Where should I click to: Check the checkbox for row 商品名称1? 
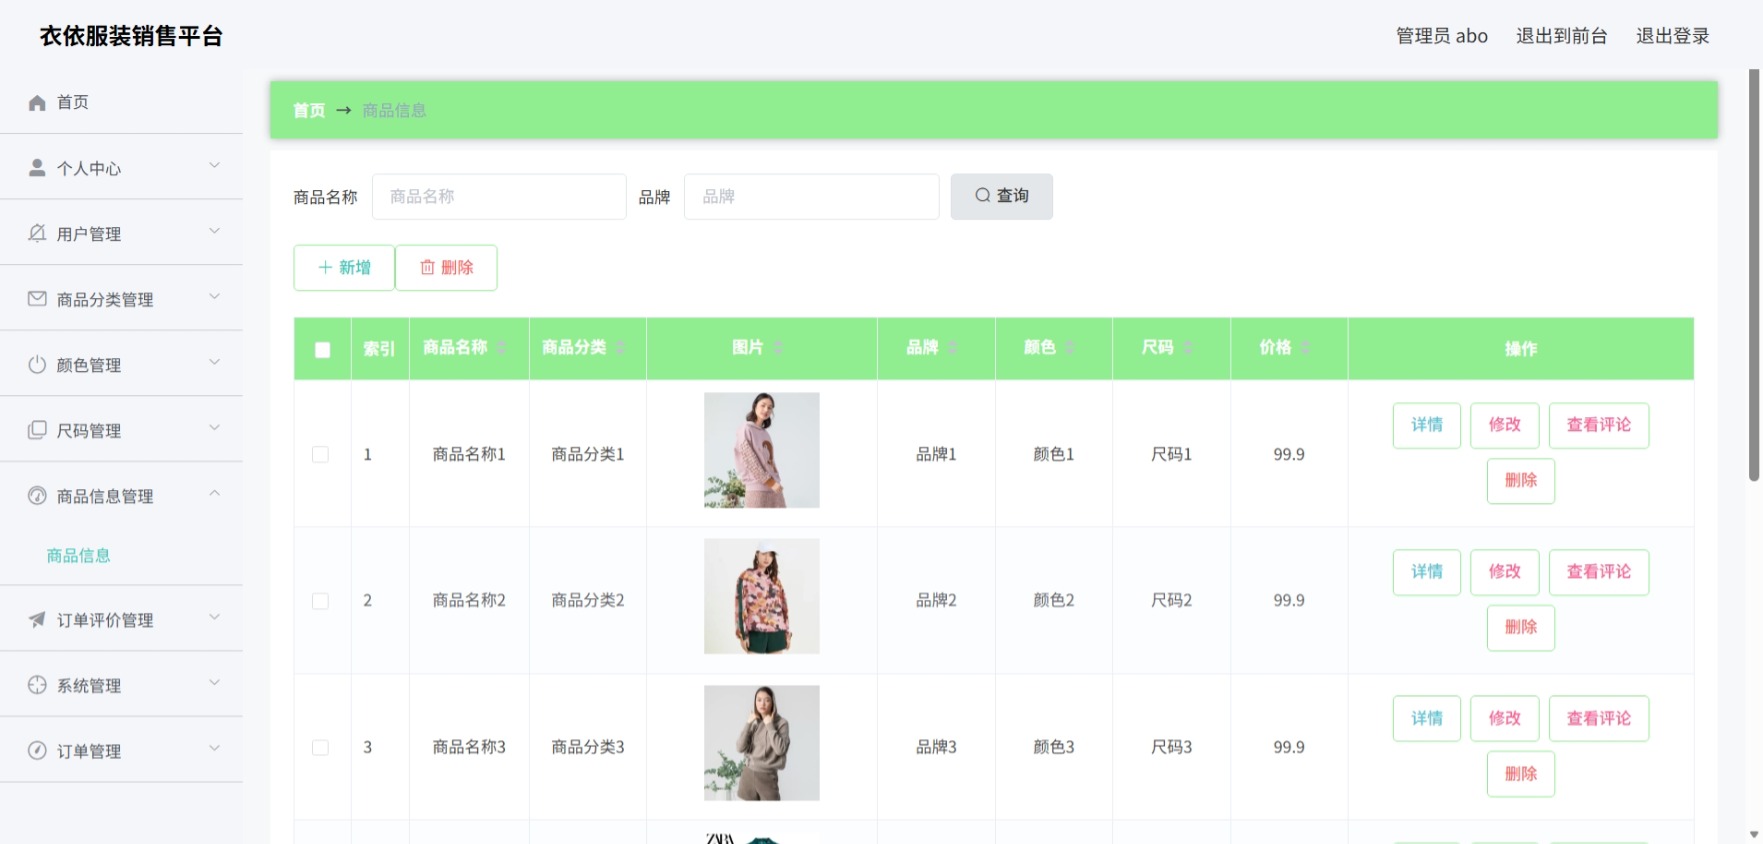coord(320,454)
